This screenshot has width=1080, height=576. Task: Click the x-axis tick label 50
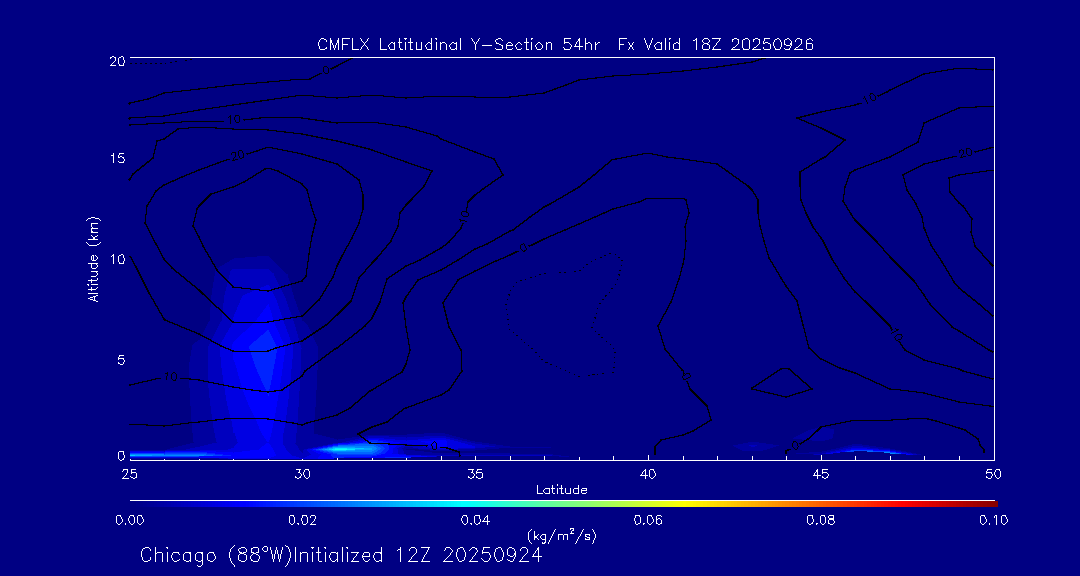[x=994, y=473]
